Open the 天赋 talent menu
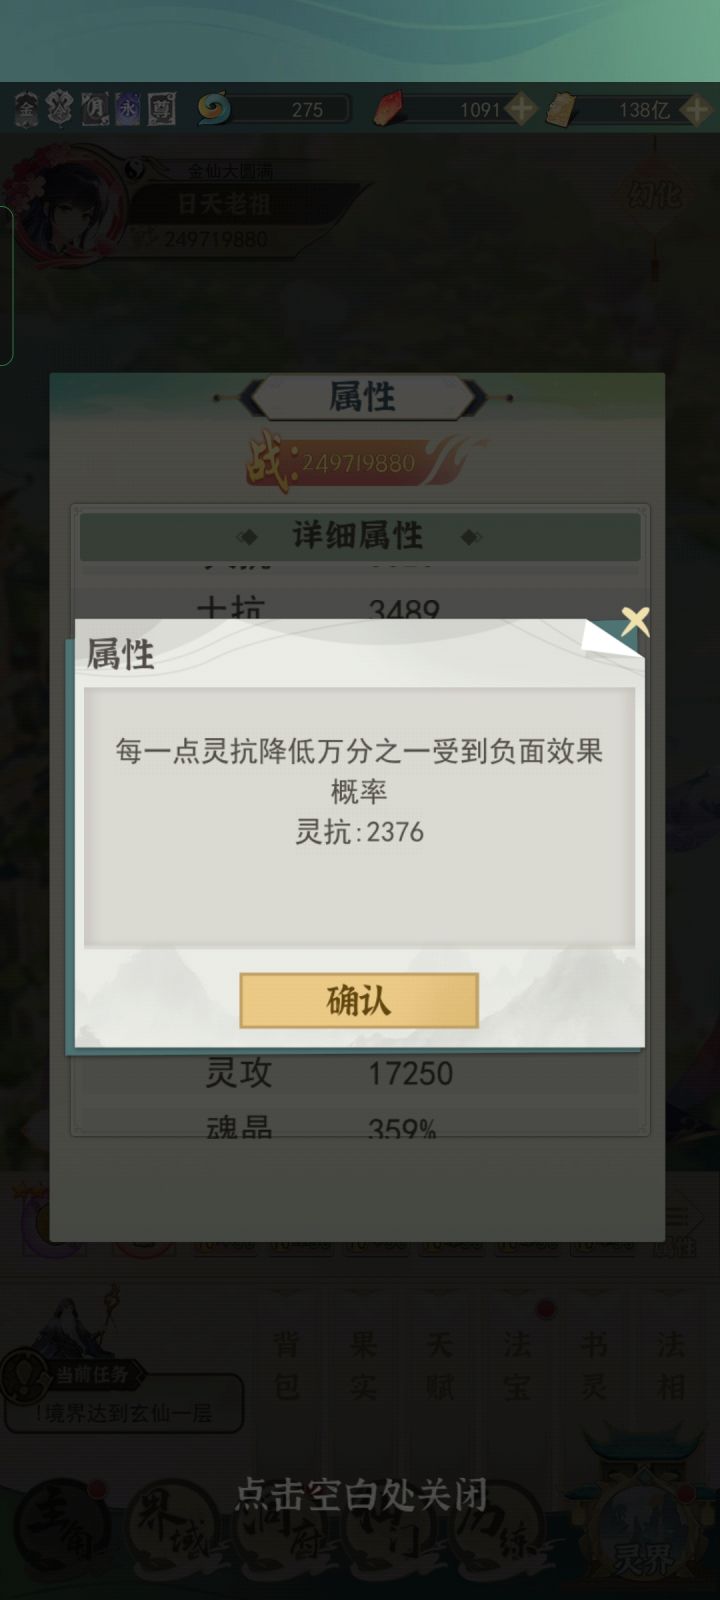Viewport: 720px width, 1600px height. pos(440,1365)
